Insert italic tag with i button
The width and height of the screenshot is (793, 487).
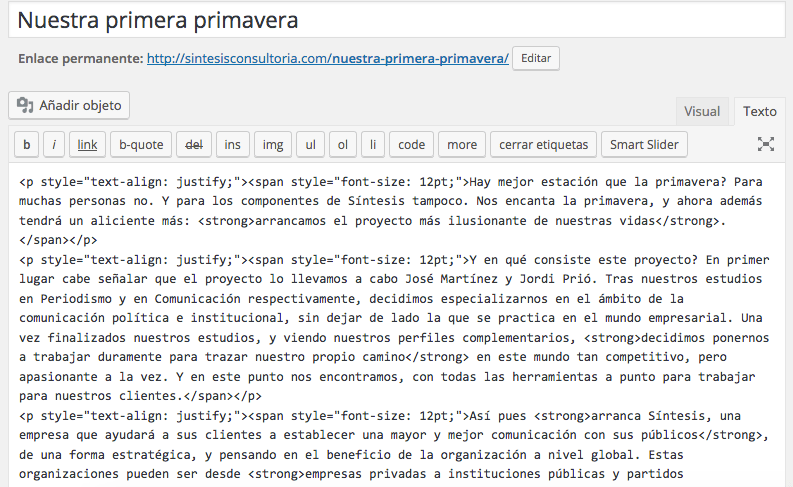point(54,145)
